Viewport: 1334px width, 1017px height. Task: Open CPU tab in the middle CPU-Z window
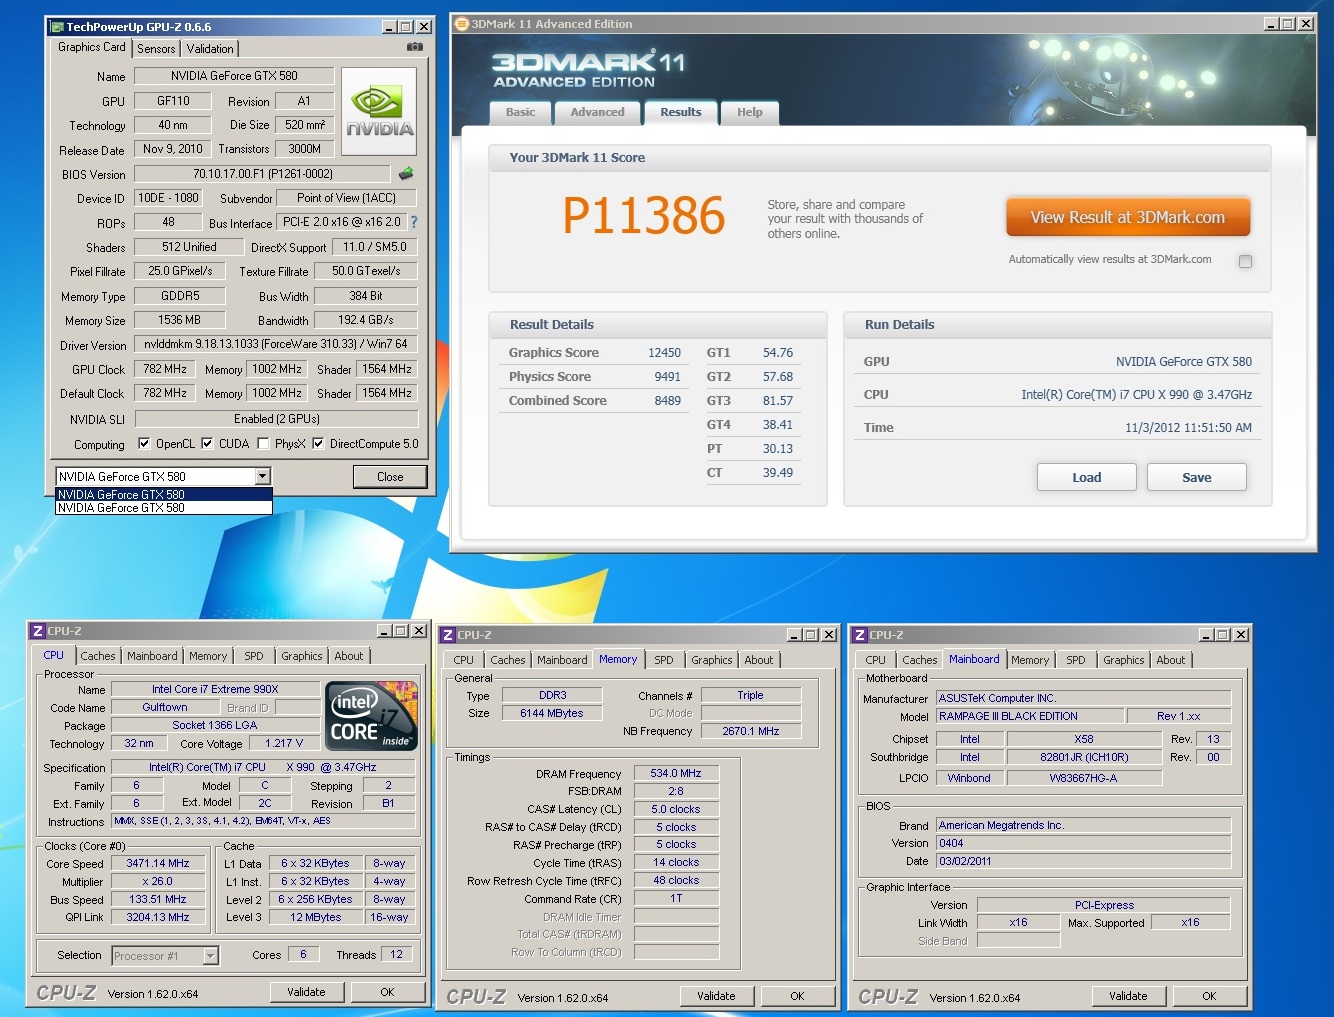[x=464, y=660]
